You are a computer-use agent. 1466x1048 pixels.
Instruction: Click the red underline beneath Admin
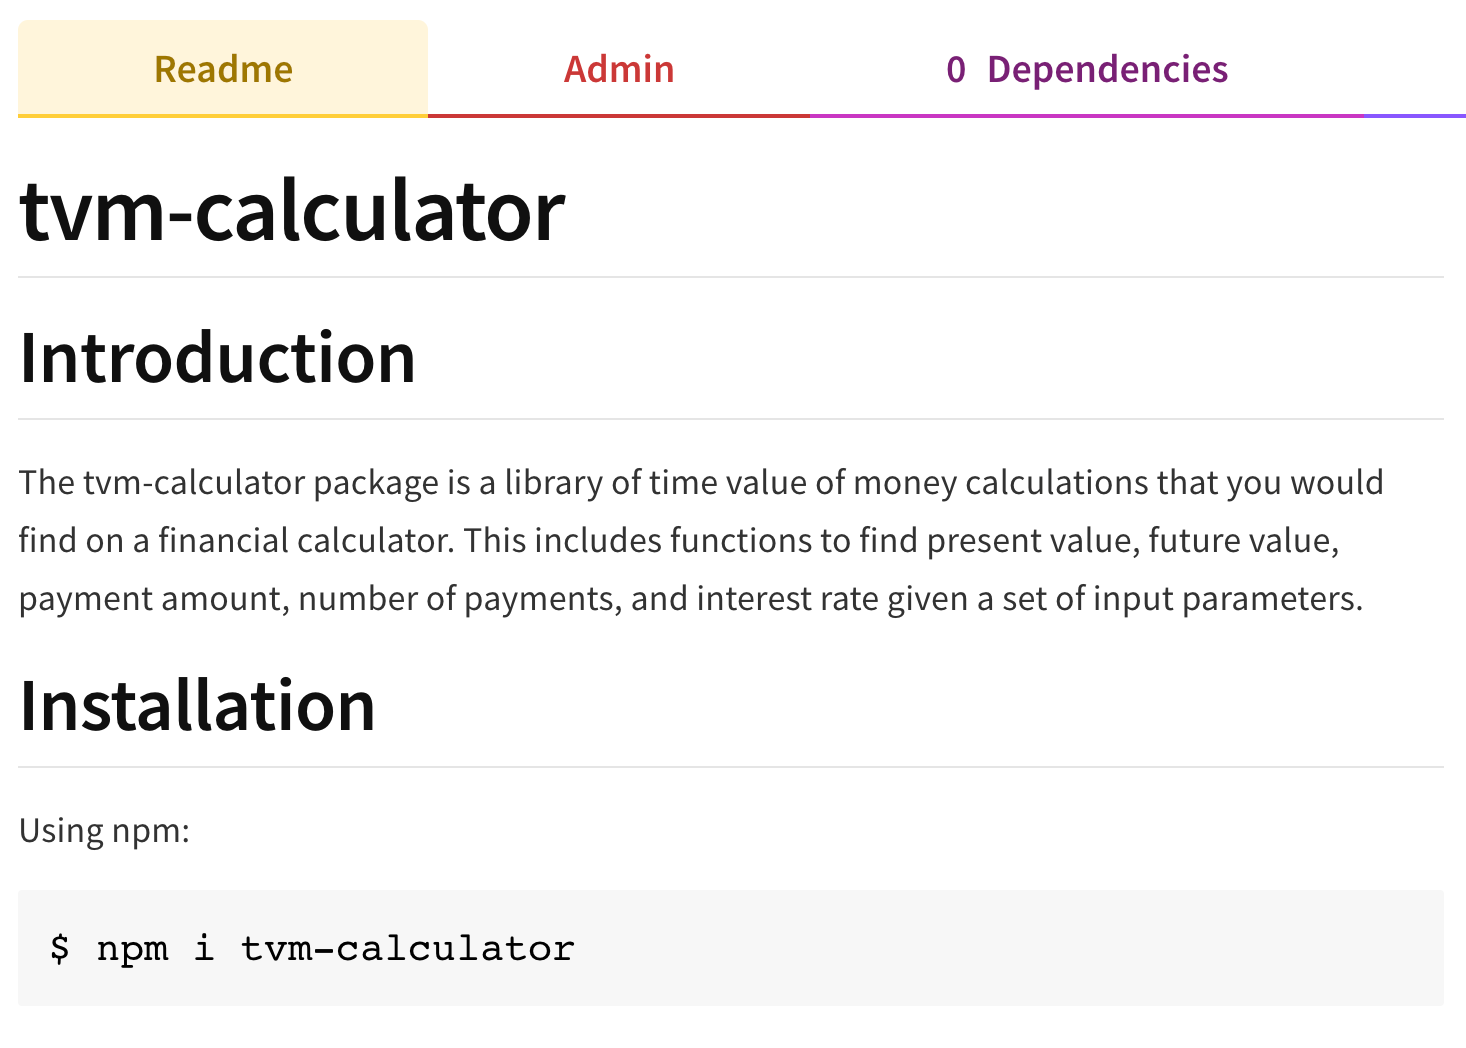coord(618,116)
